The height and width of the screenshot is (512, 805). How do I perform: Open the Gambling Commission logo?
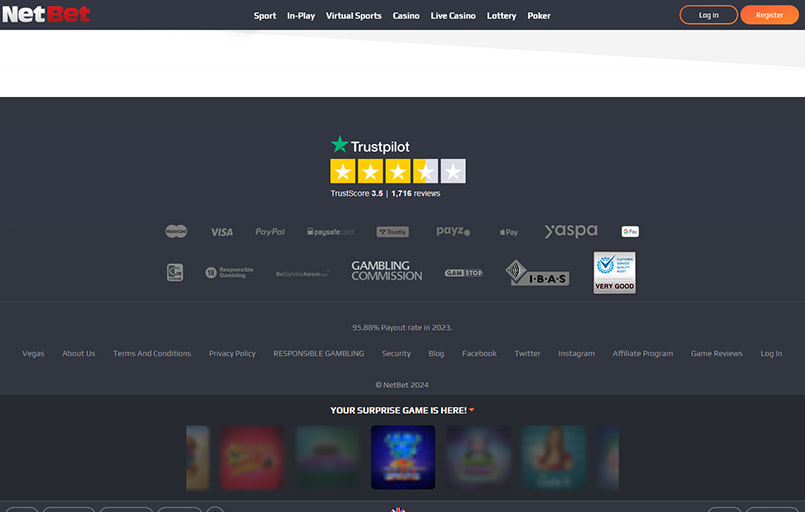coord(387,271)
